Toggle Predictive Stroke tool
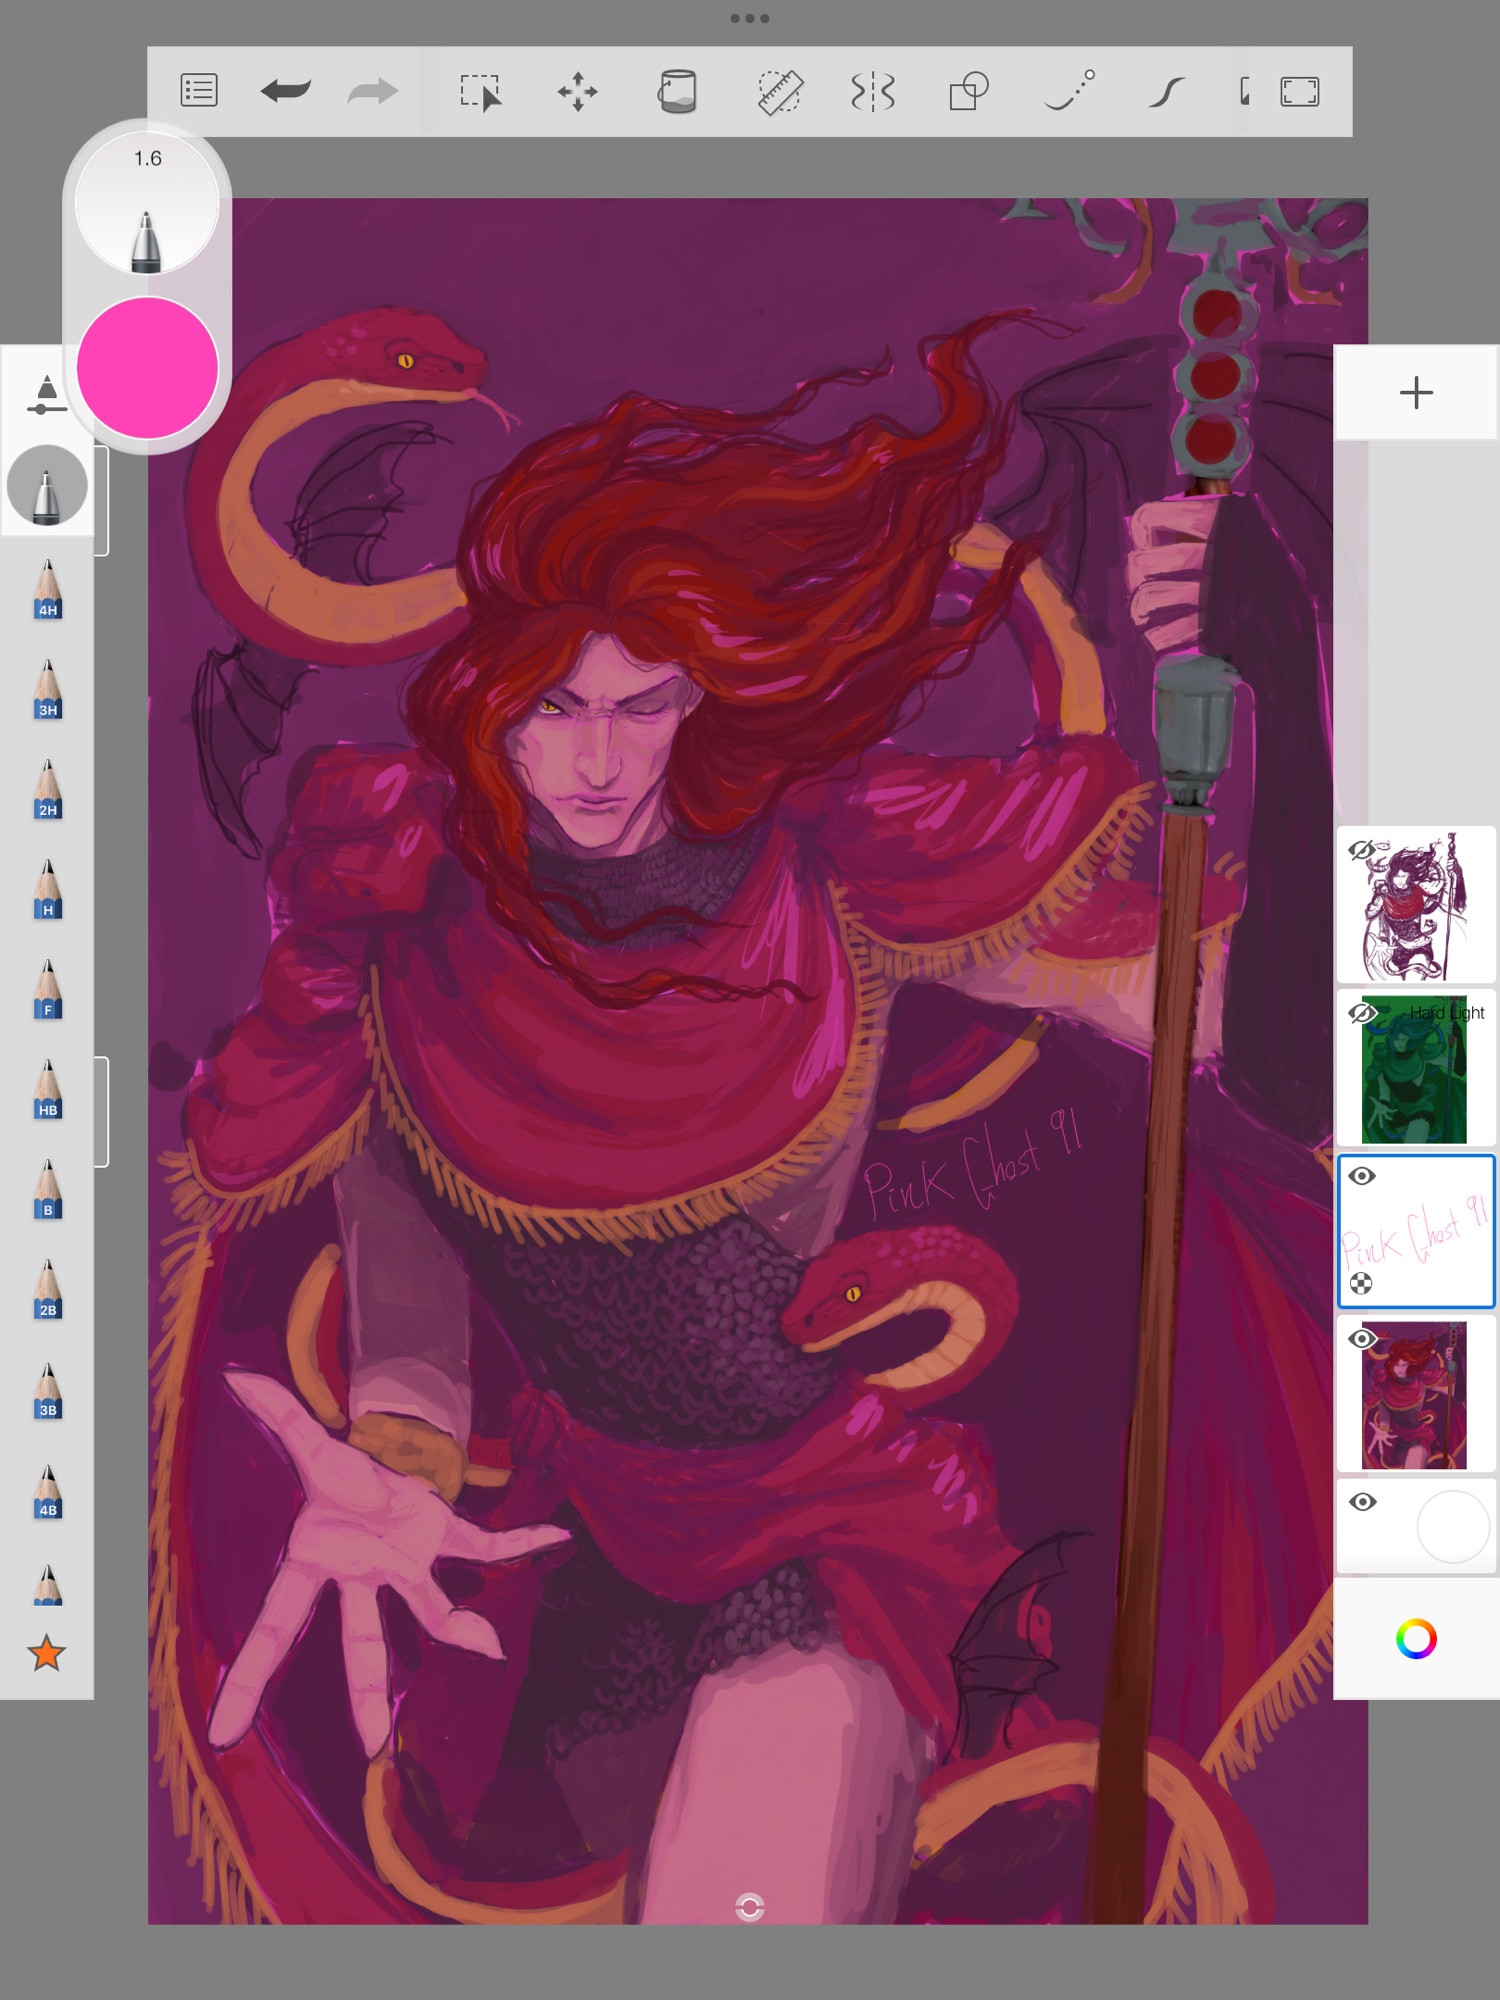 coord(1069,90)
